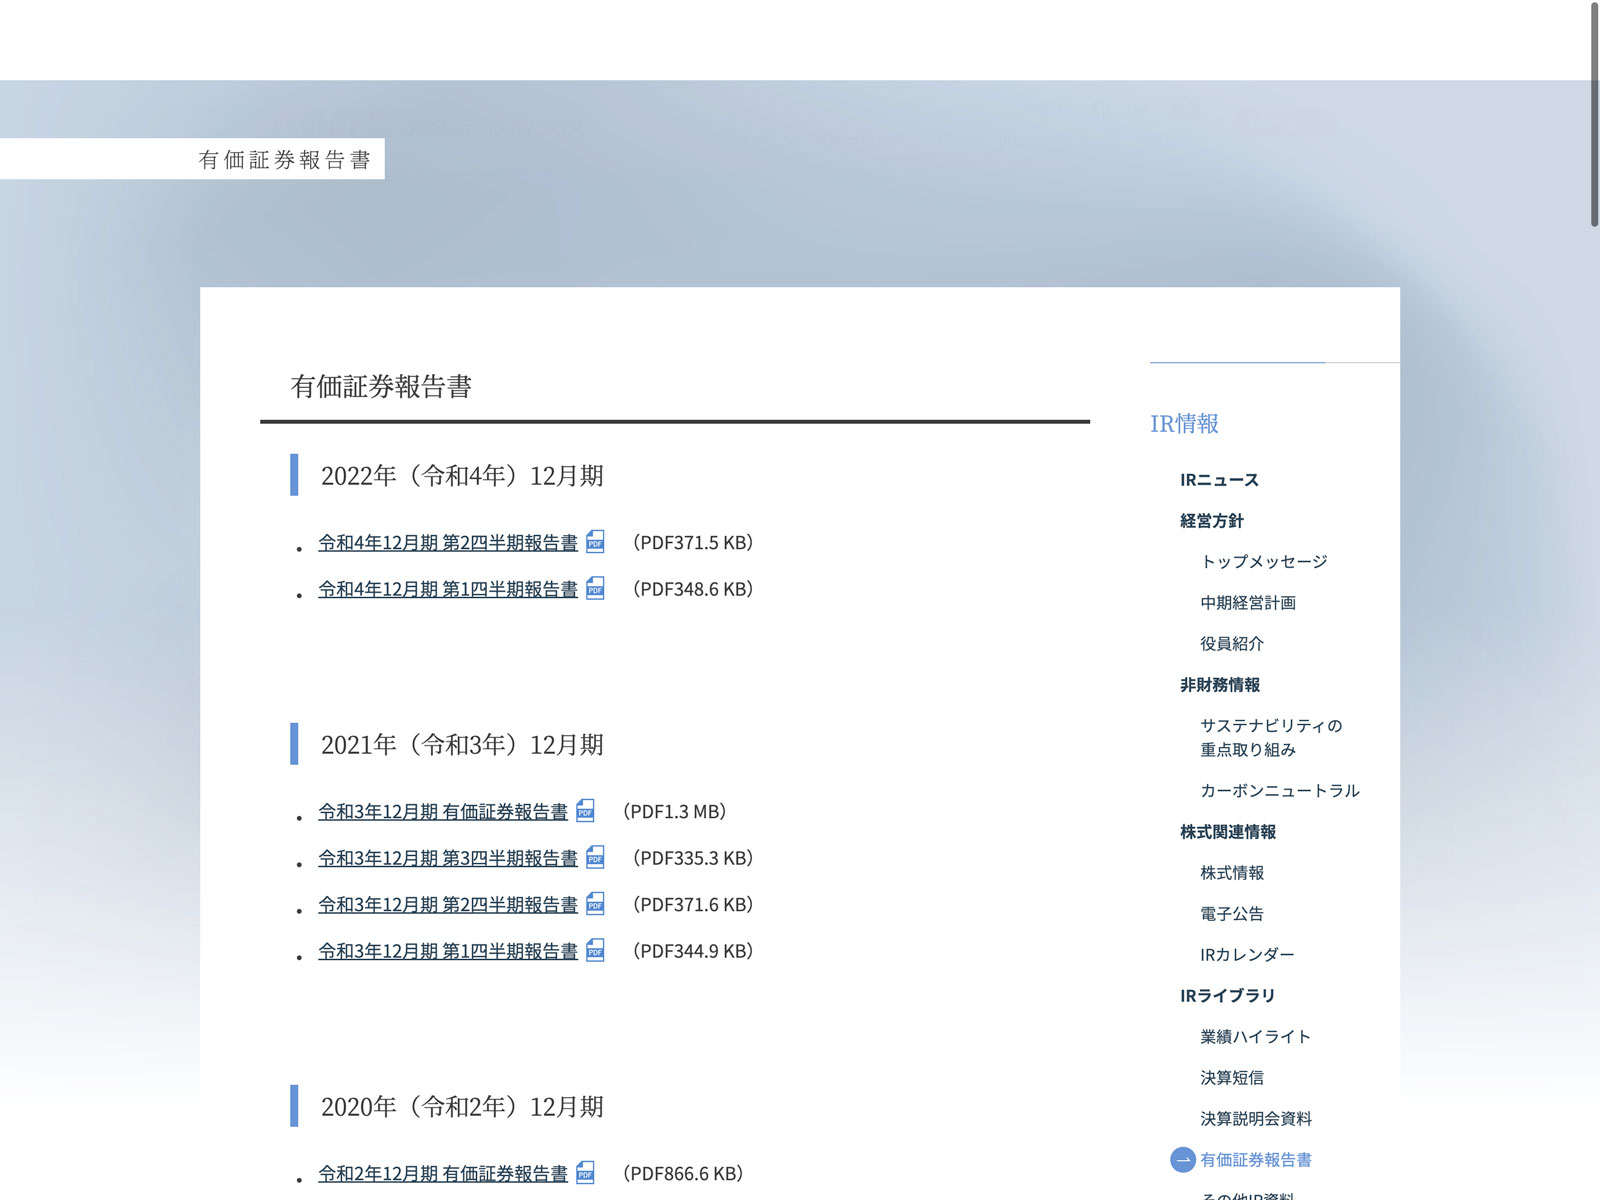
Task: Click the arrow icon next to 有価証券報告書 in sidebar
Action: tap(1183, 1160)
